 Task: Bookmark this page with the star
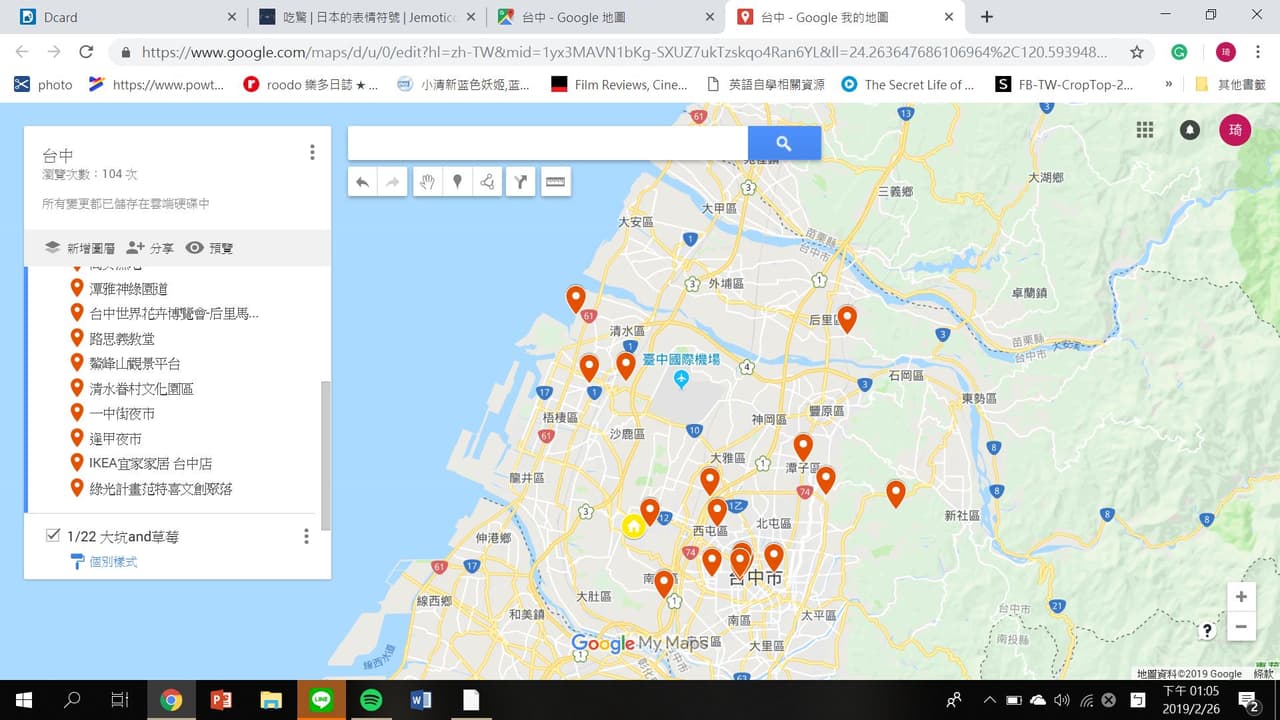point(1137,52)
